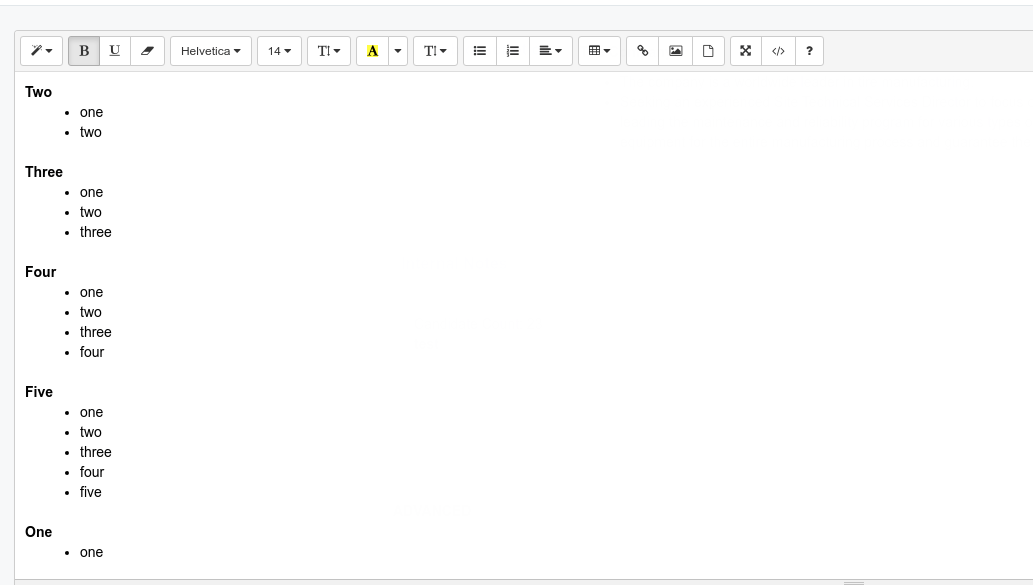Click bullet 'five' under Five heading
This screenshot has width=1033, height=585.
point(91,492)
